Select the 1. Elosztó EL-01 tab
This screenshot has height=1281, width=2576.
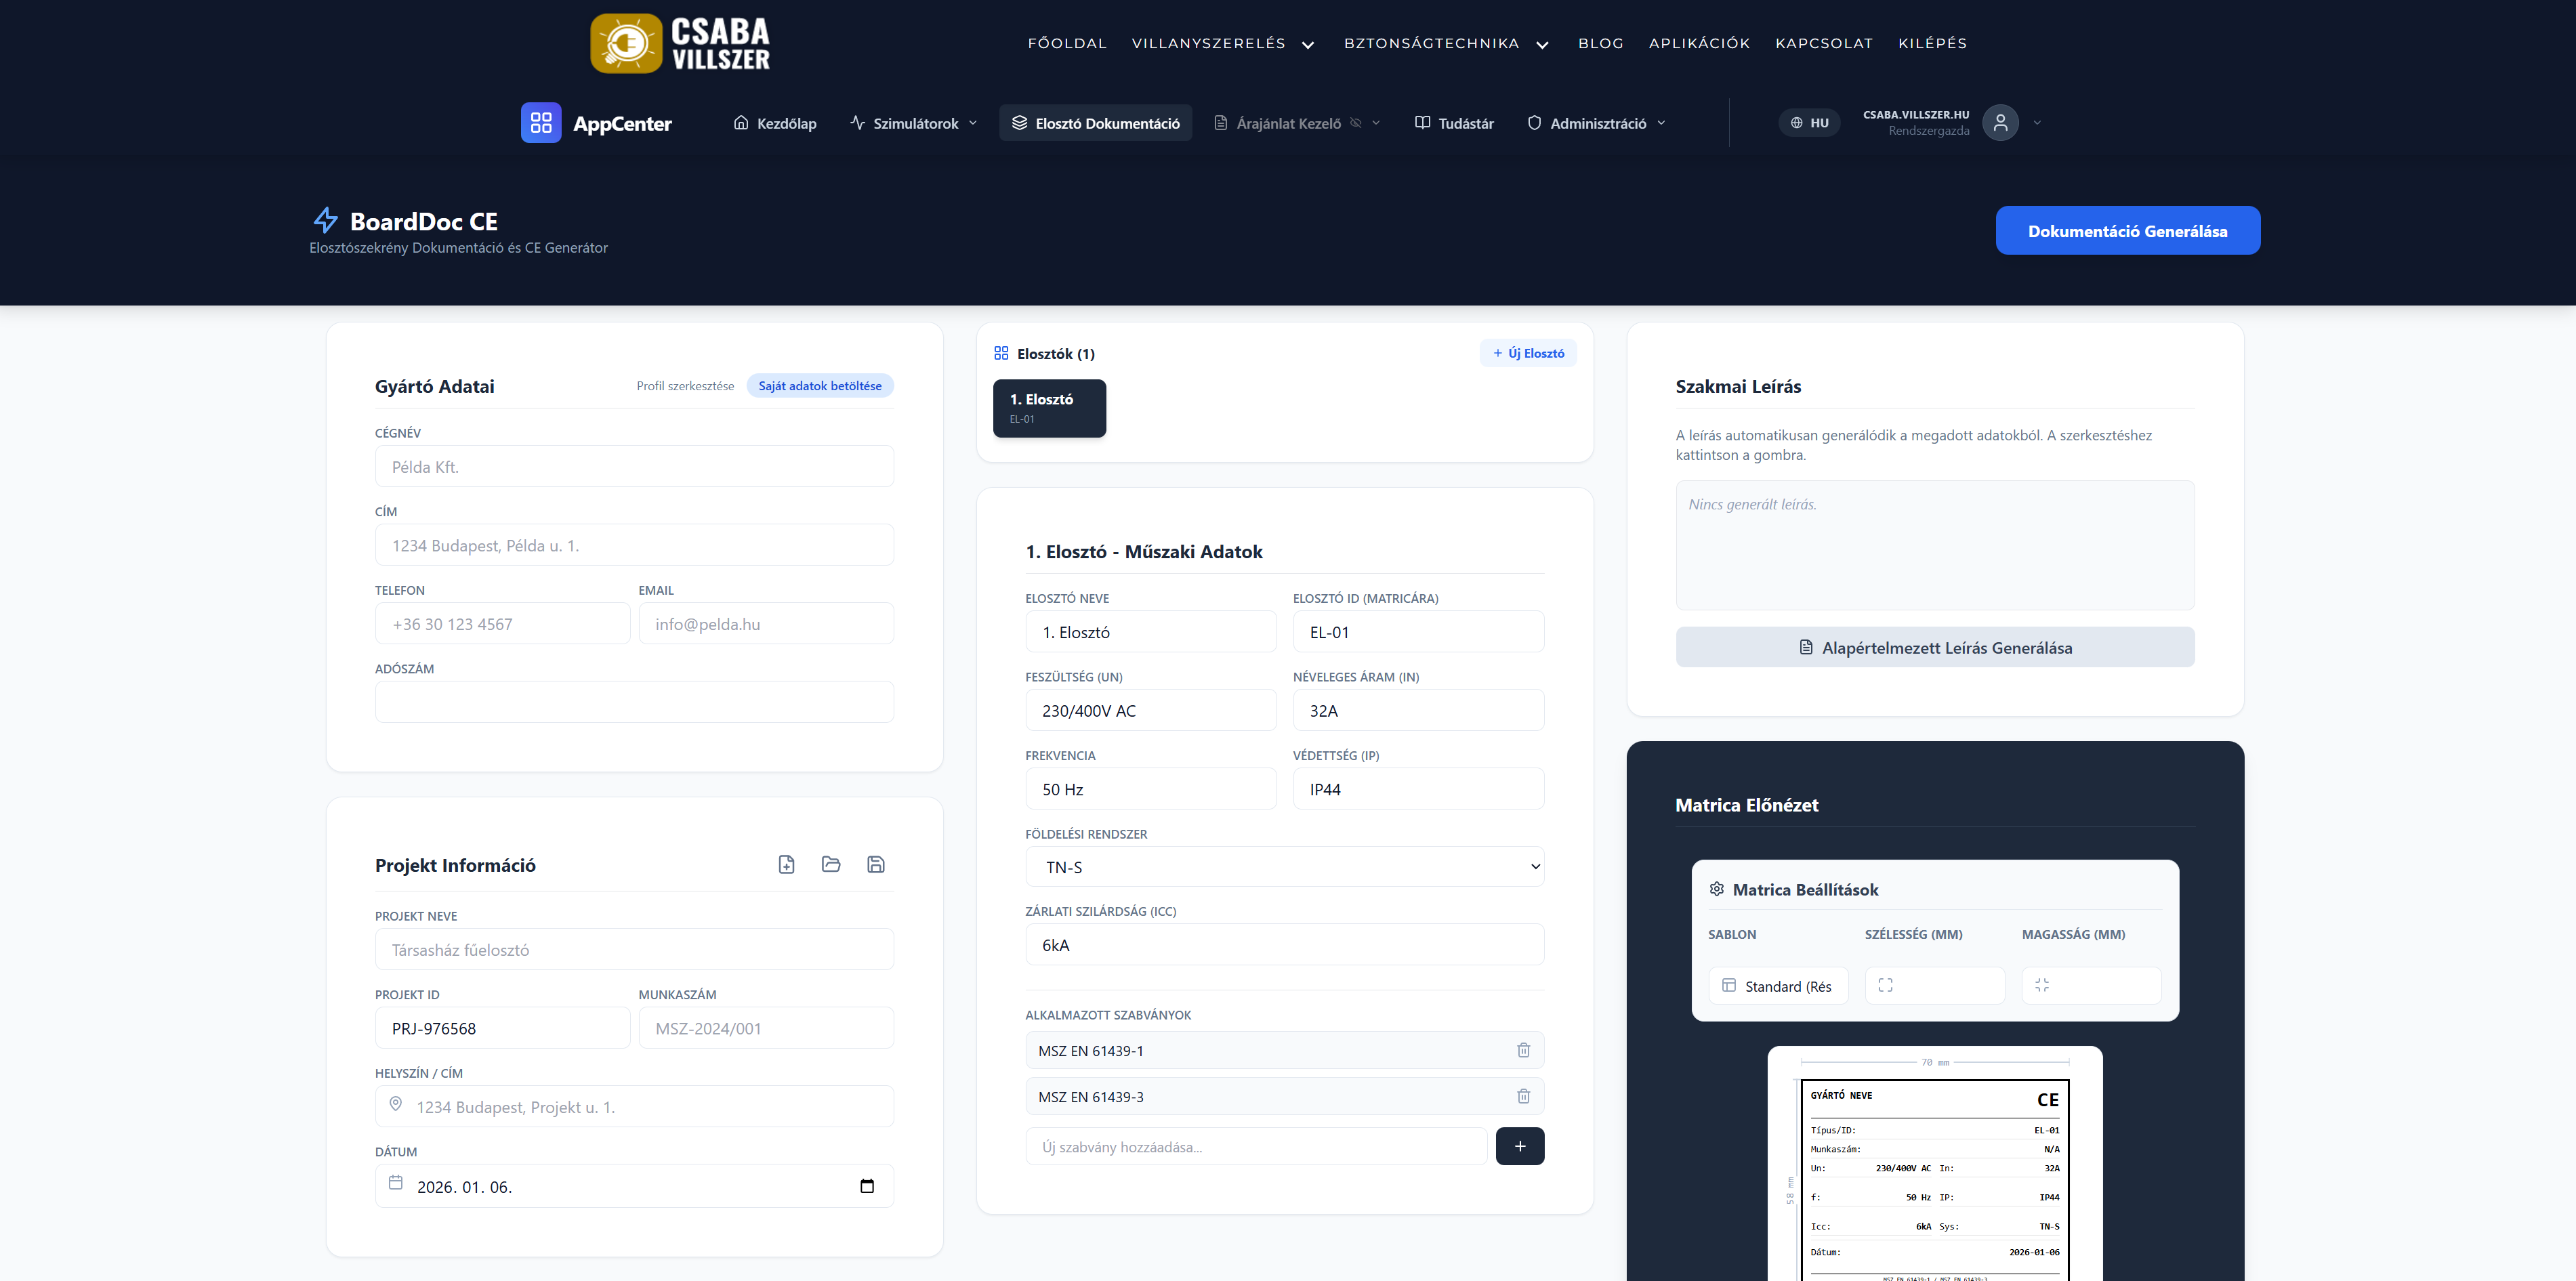[x=1049, y=408]
